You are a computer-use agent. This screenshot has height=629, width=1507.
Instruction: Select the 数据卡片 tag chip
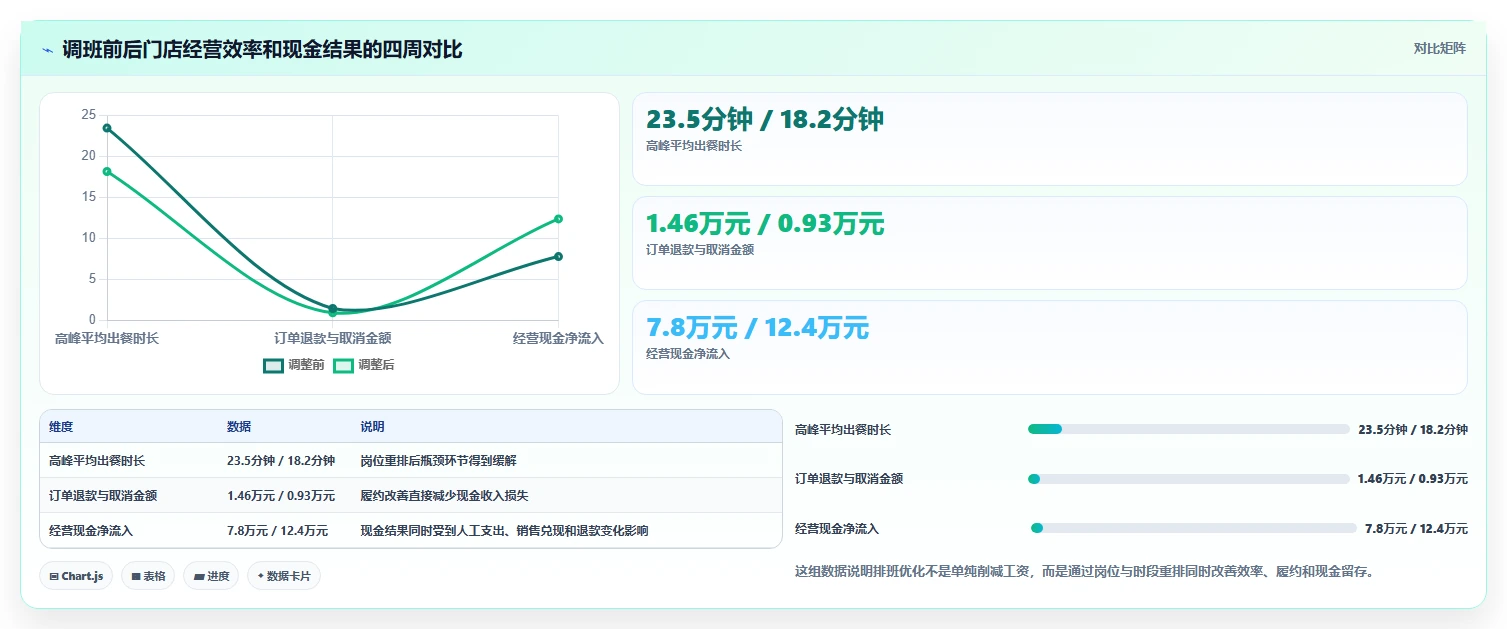tap(284, 576)
